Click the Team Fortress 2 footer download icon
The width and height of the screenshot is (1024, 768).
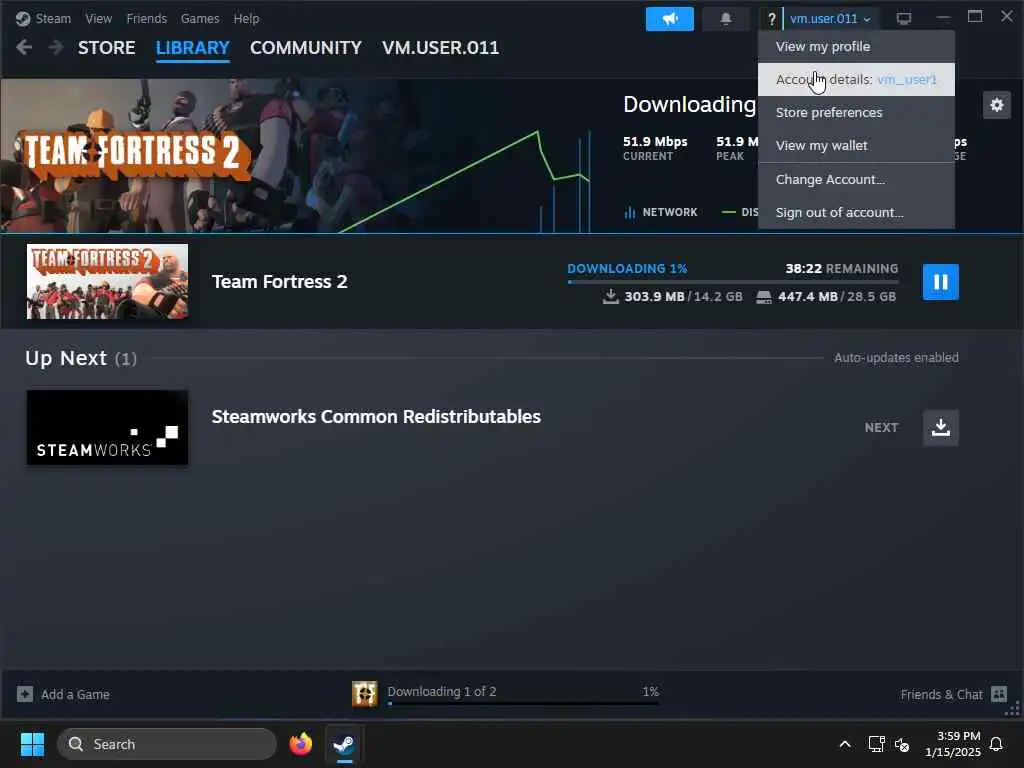pyautogui.click(x=364, y=694)
